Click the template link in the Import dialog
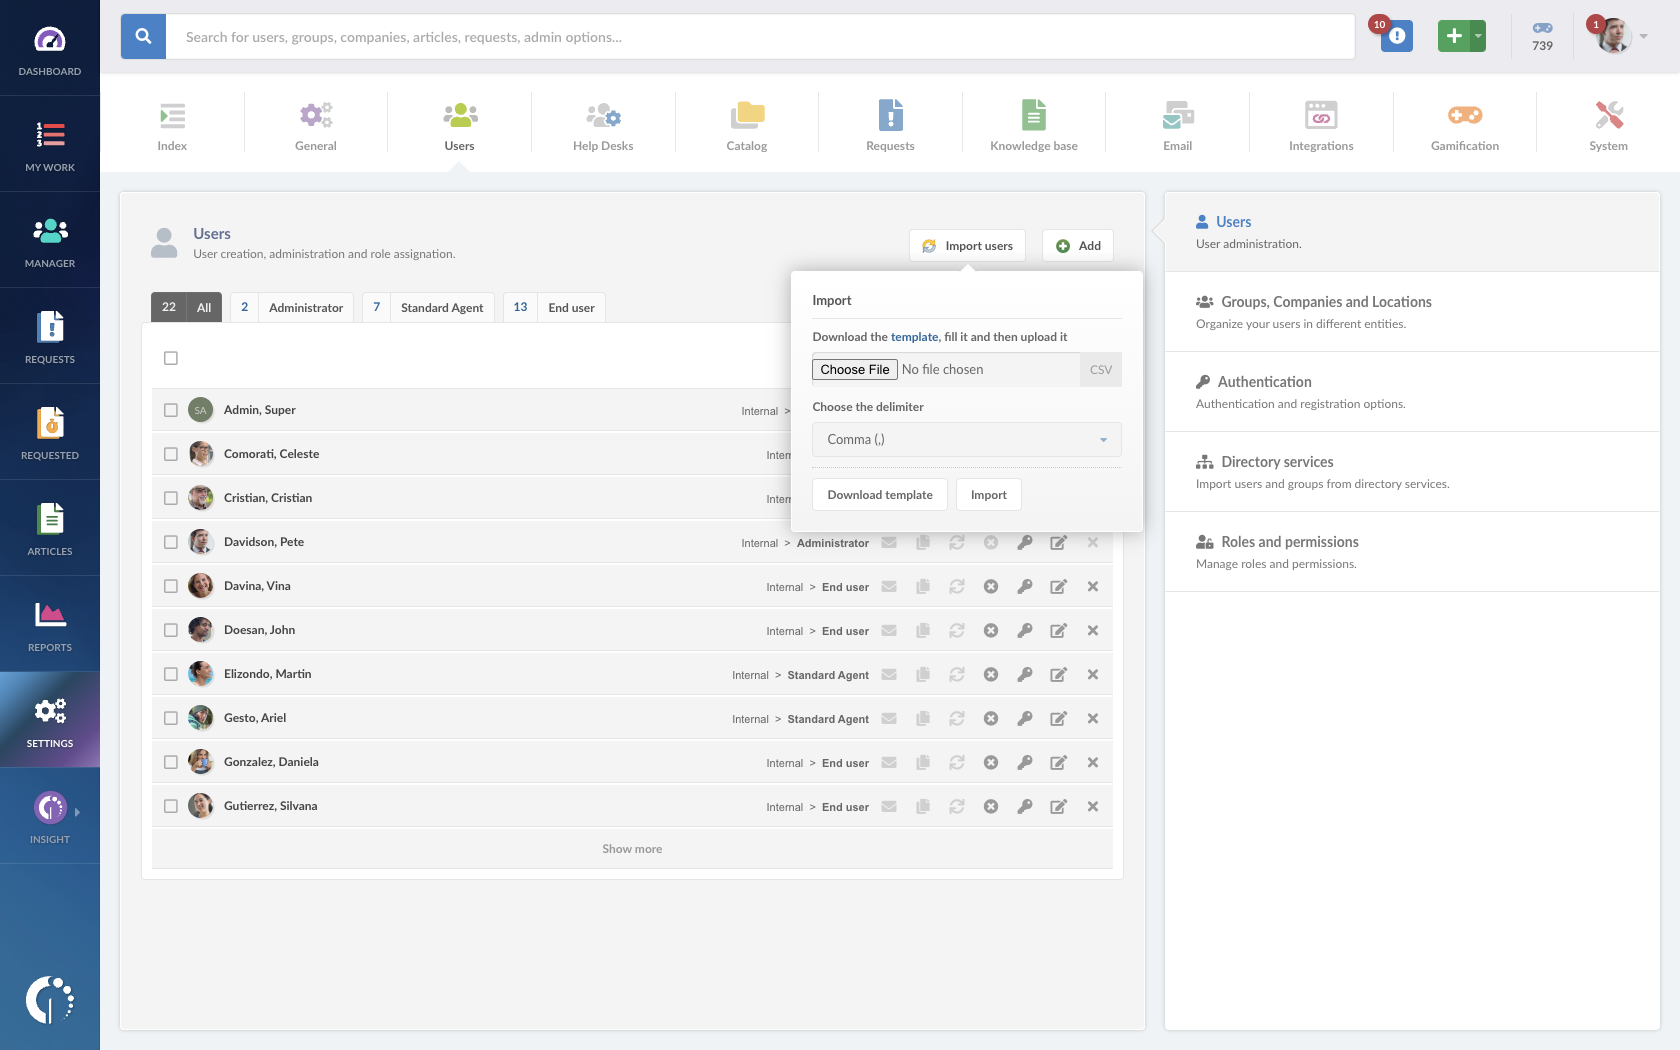The height and width of the screenshot is (1050, 1680). pos(914,337)
